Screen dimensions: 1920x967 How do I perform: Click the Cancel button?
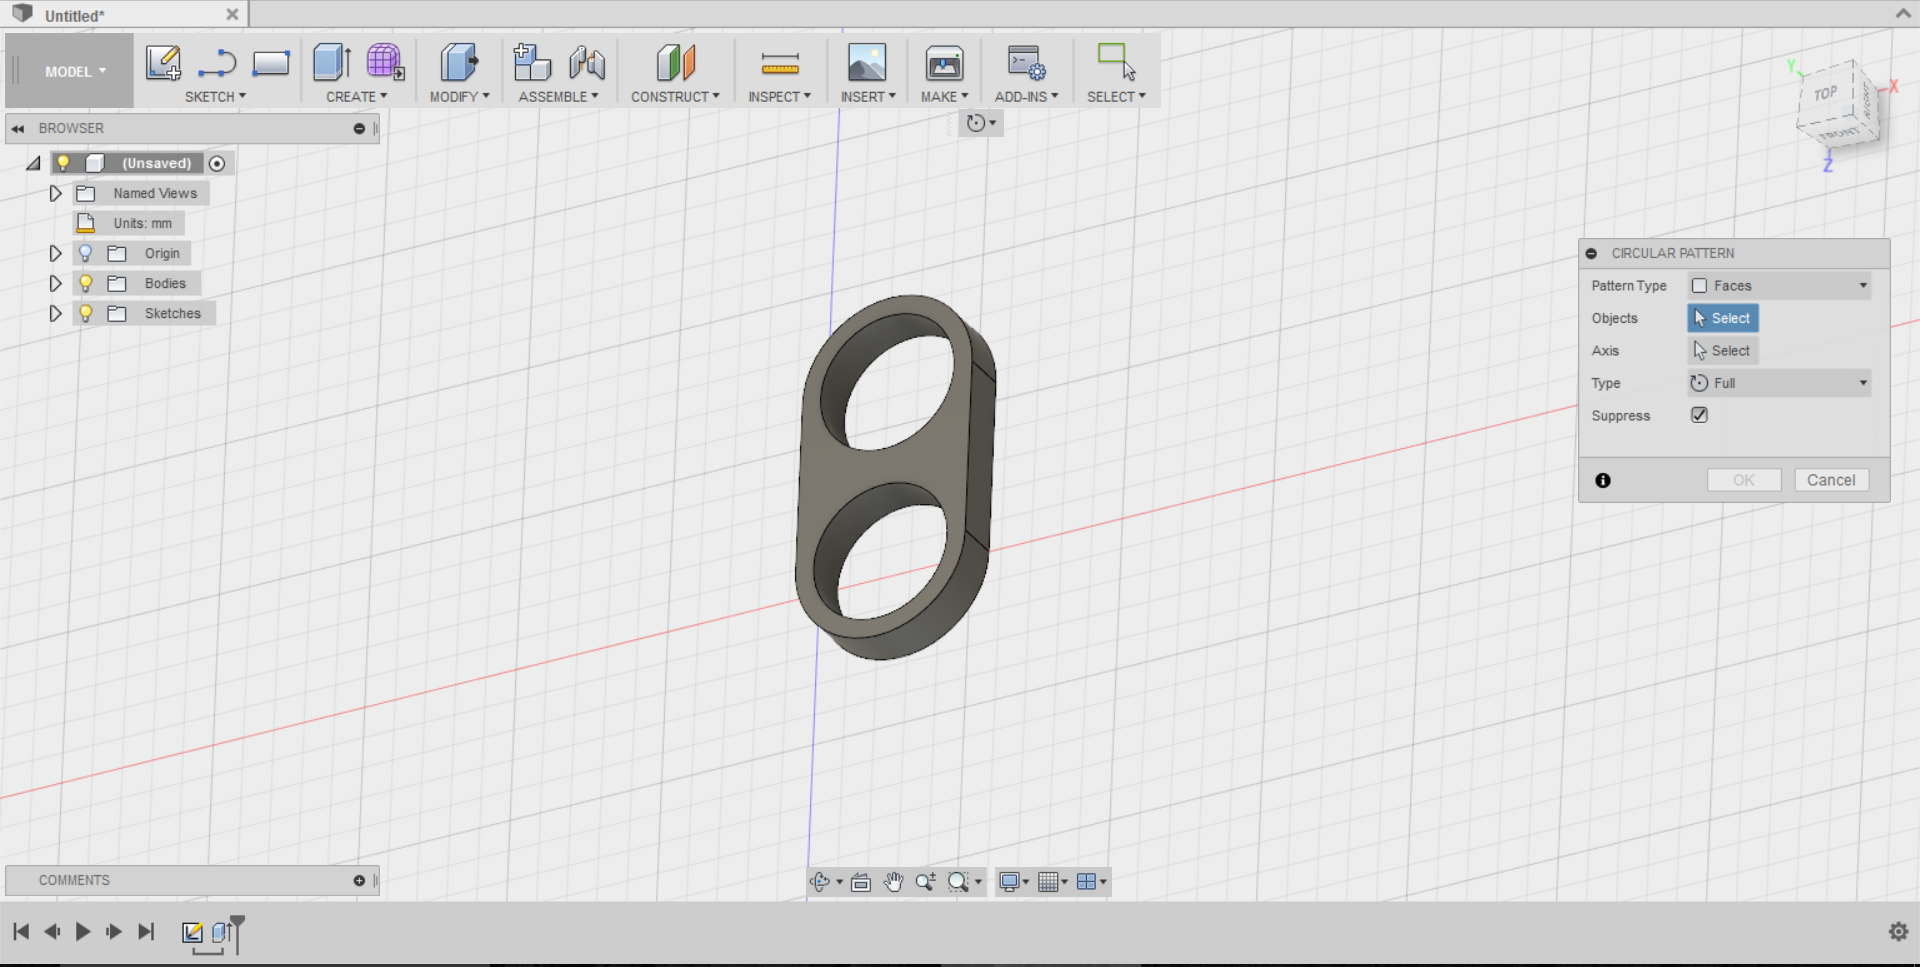point(1831,480)
